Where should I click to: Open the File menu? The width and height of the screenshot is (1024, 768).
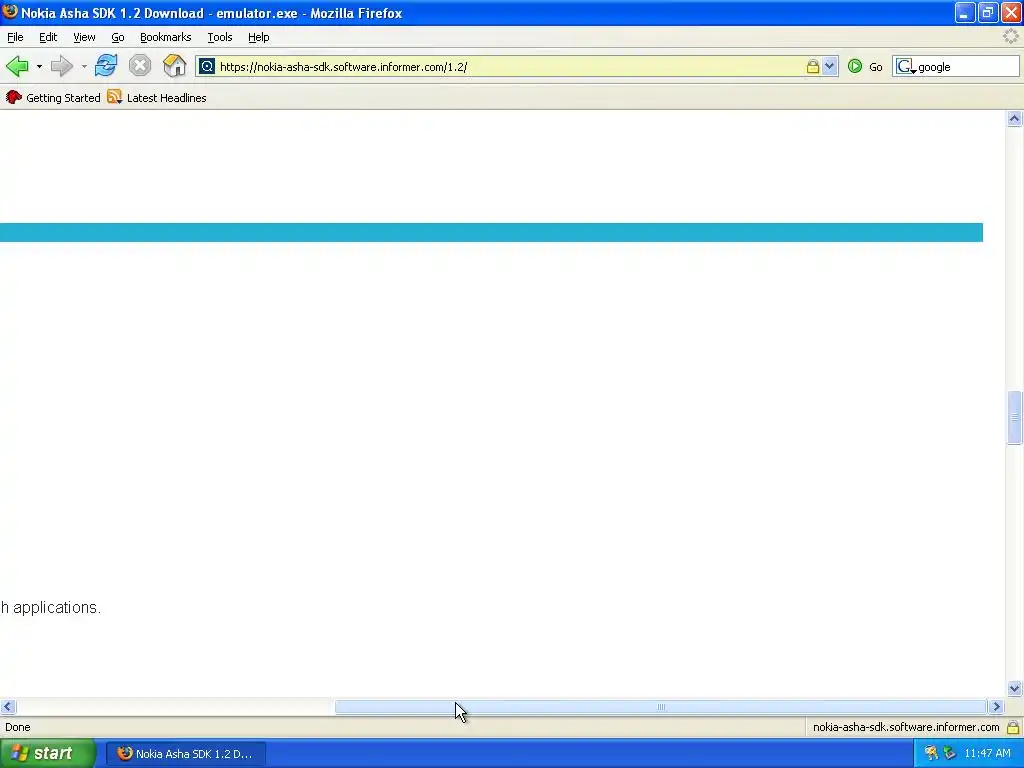(x=15, y=37)
